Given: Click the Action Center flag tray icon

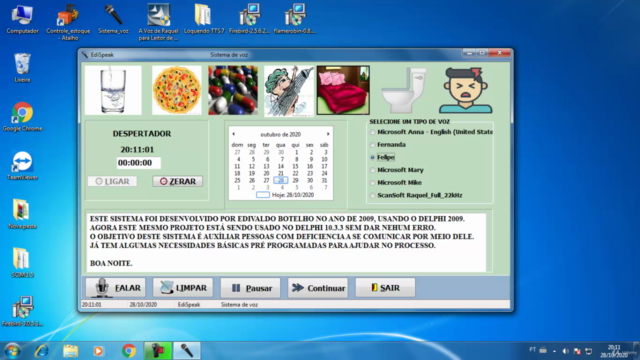Looking at the screenshot, I should click(x=577, y=351).
